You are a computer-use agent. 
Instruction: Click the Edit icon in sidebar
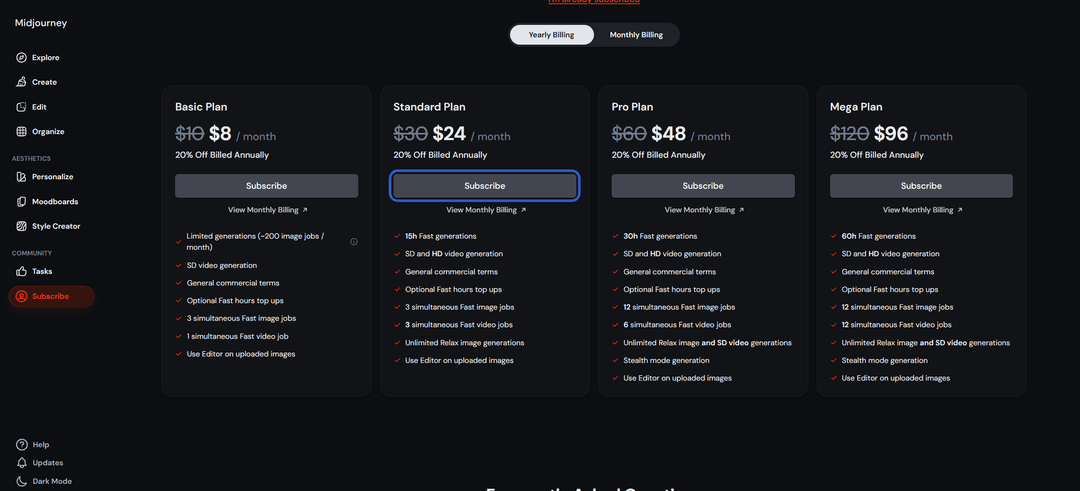[21, 107]
